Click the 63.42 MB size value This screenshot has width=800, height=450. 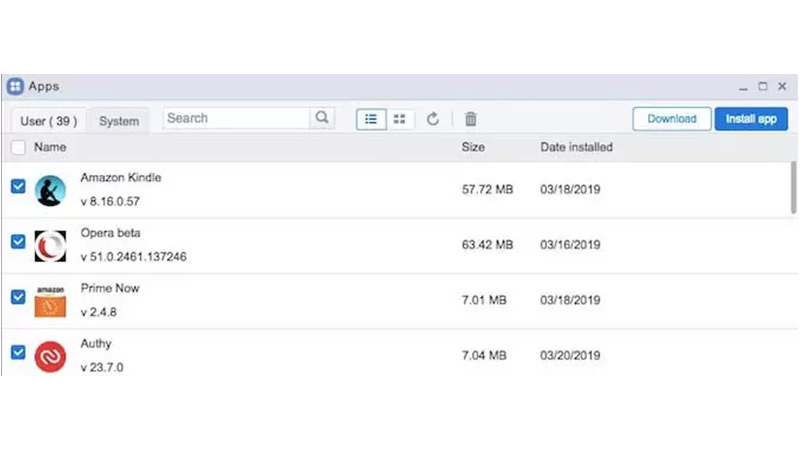pos(487,244)
